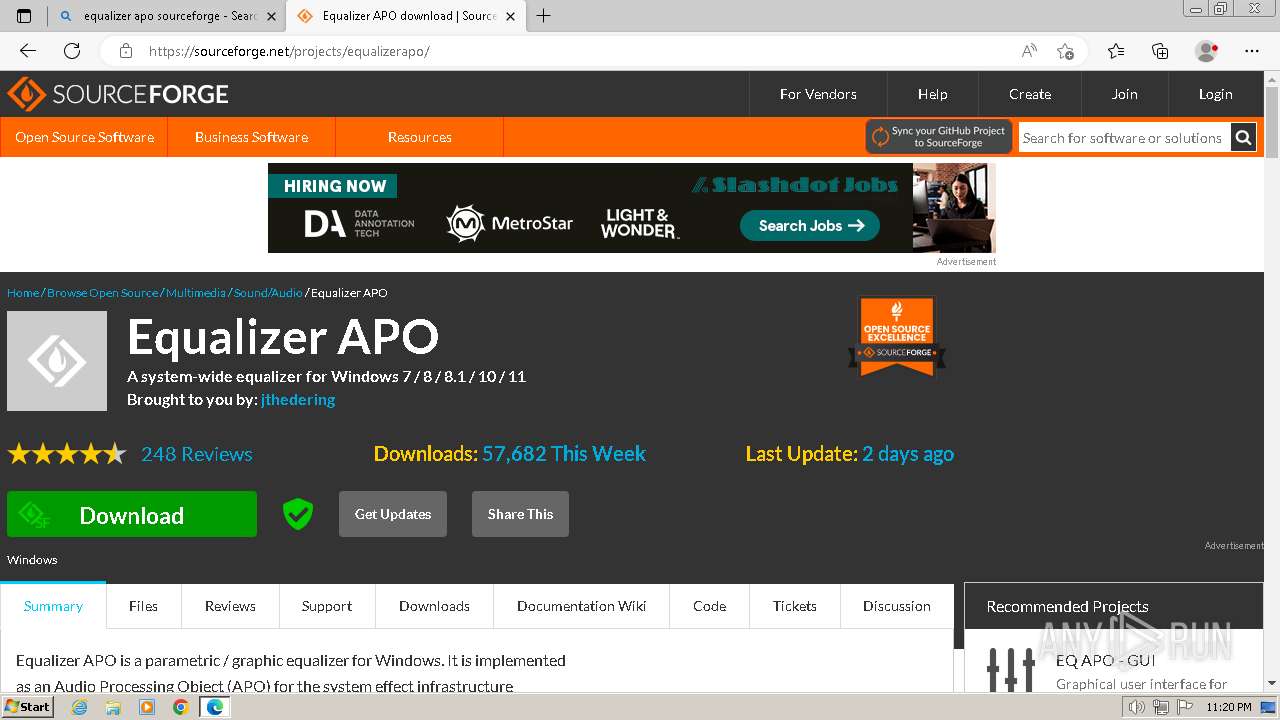Open the tab actions menu icon
This screenshot has height=720, width=1280.
point(24,16)
